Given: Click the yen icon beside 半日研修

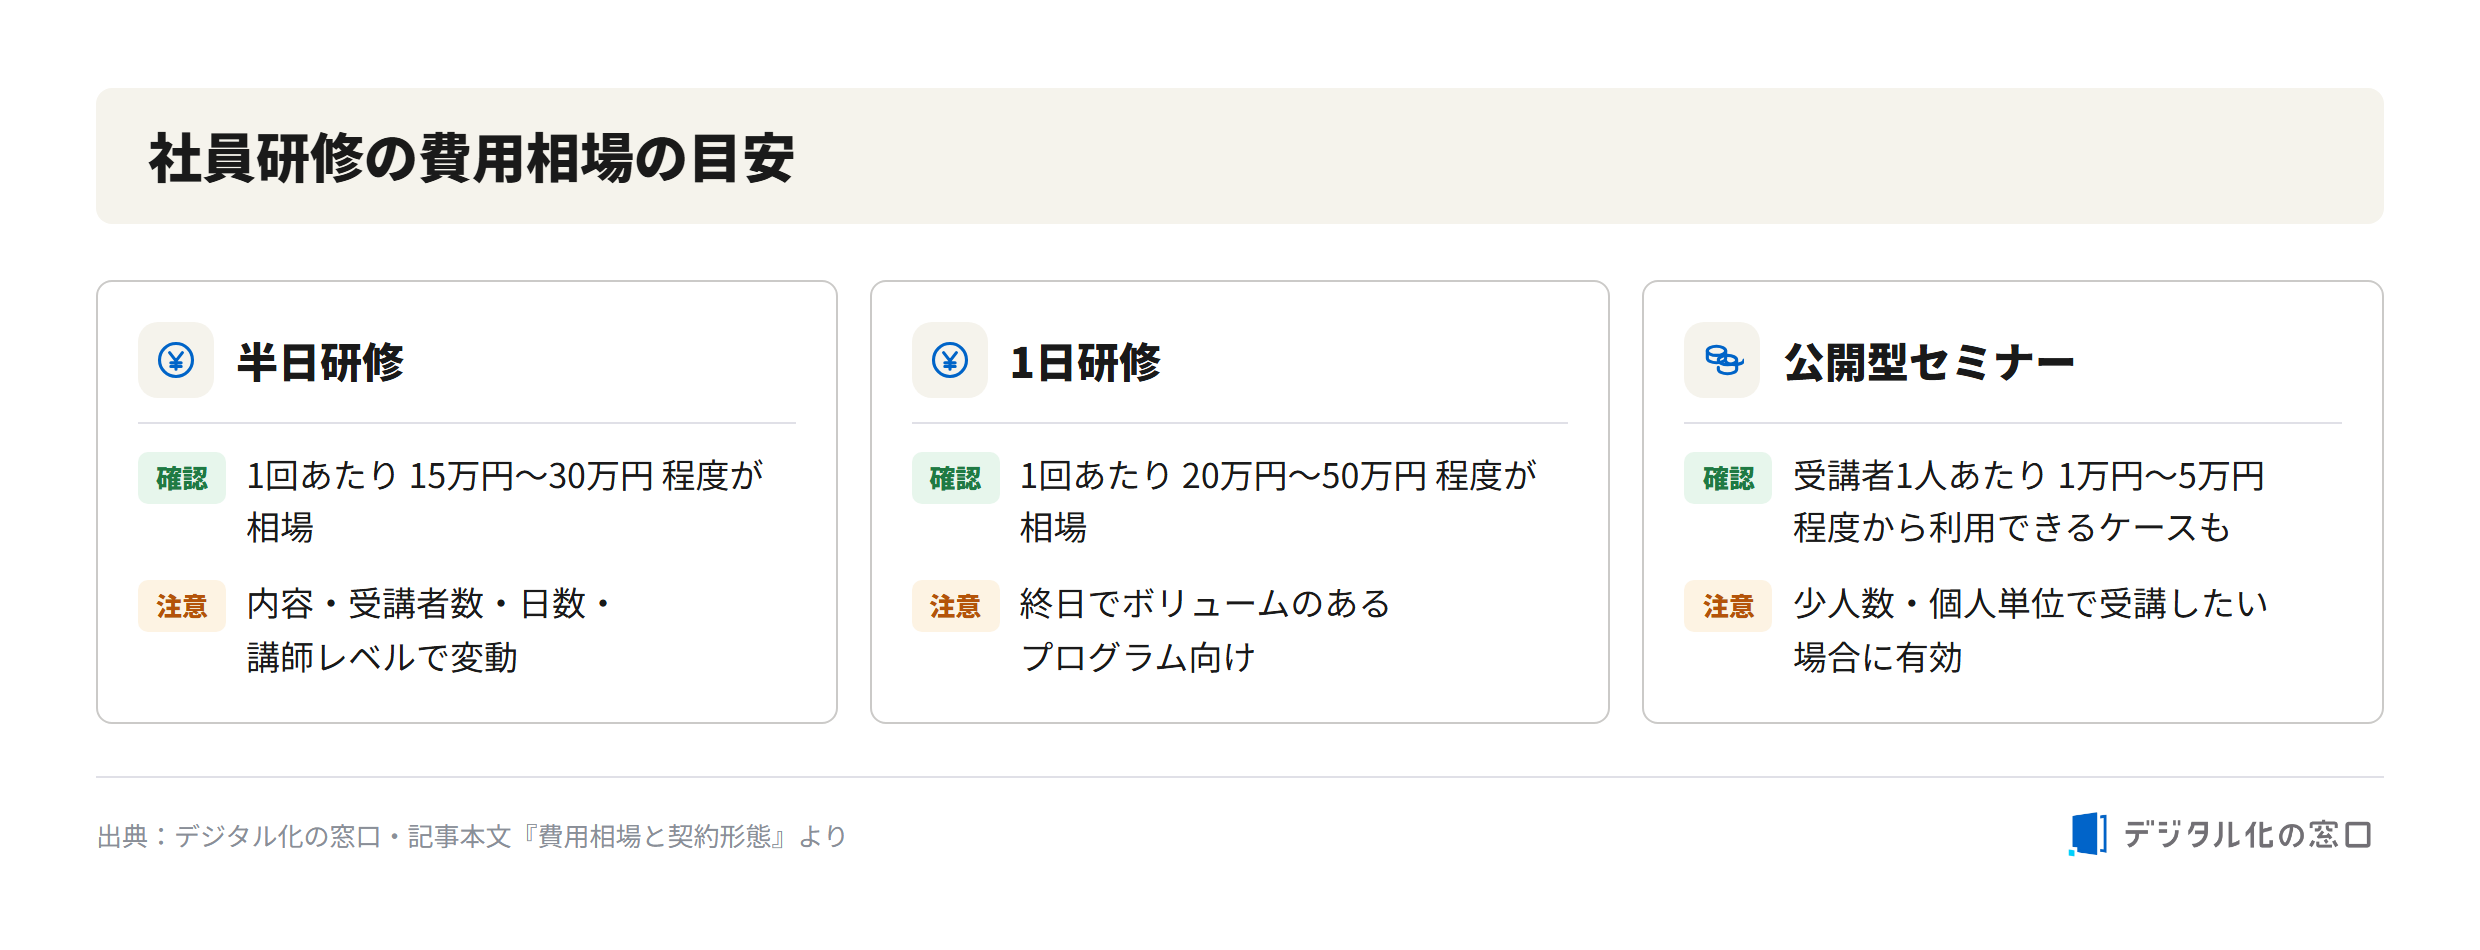Looking at the screenshot, I should coord(176,360).
